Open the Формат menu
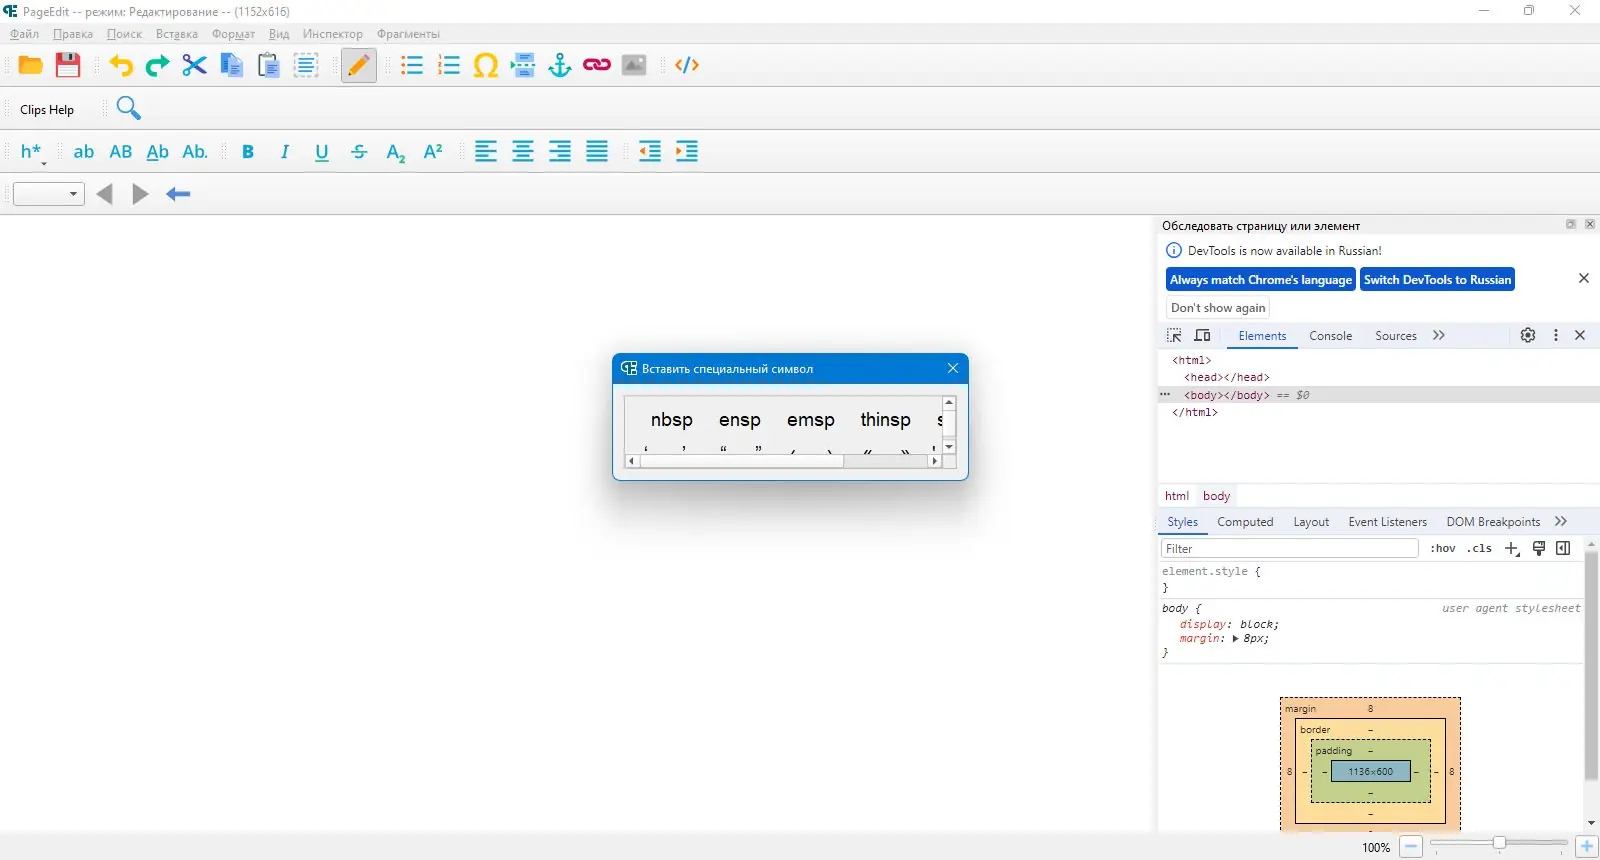The image size is (1600, 860). point(233,34)
